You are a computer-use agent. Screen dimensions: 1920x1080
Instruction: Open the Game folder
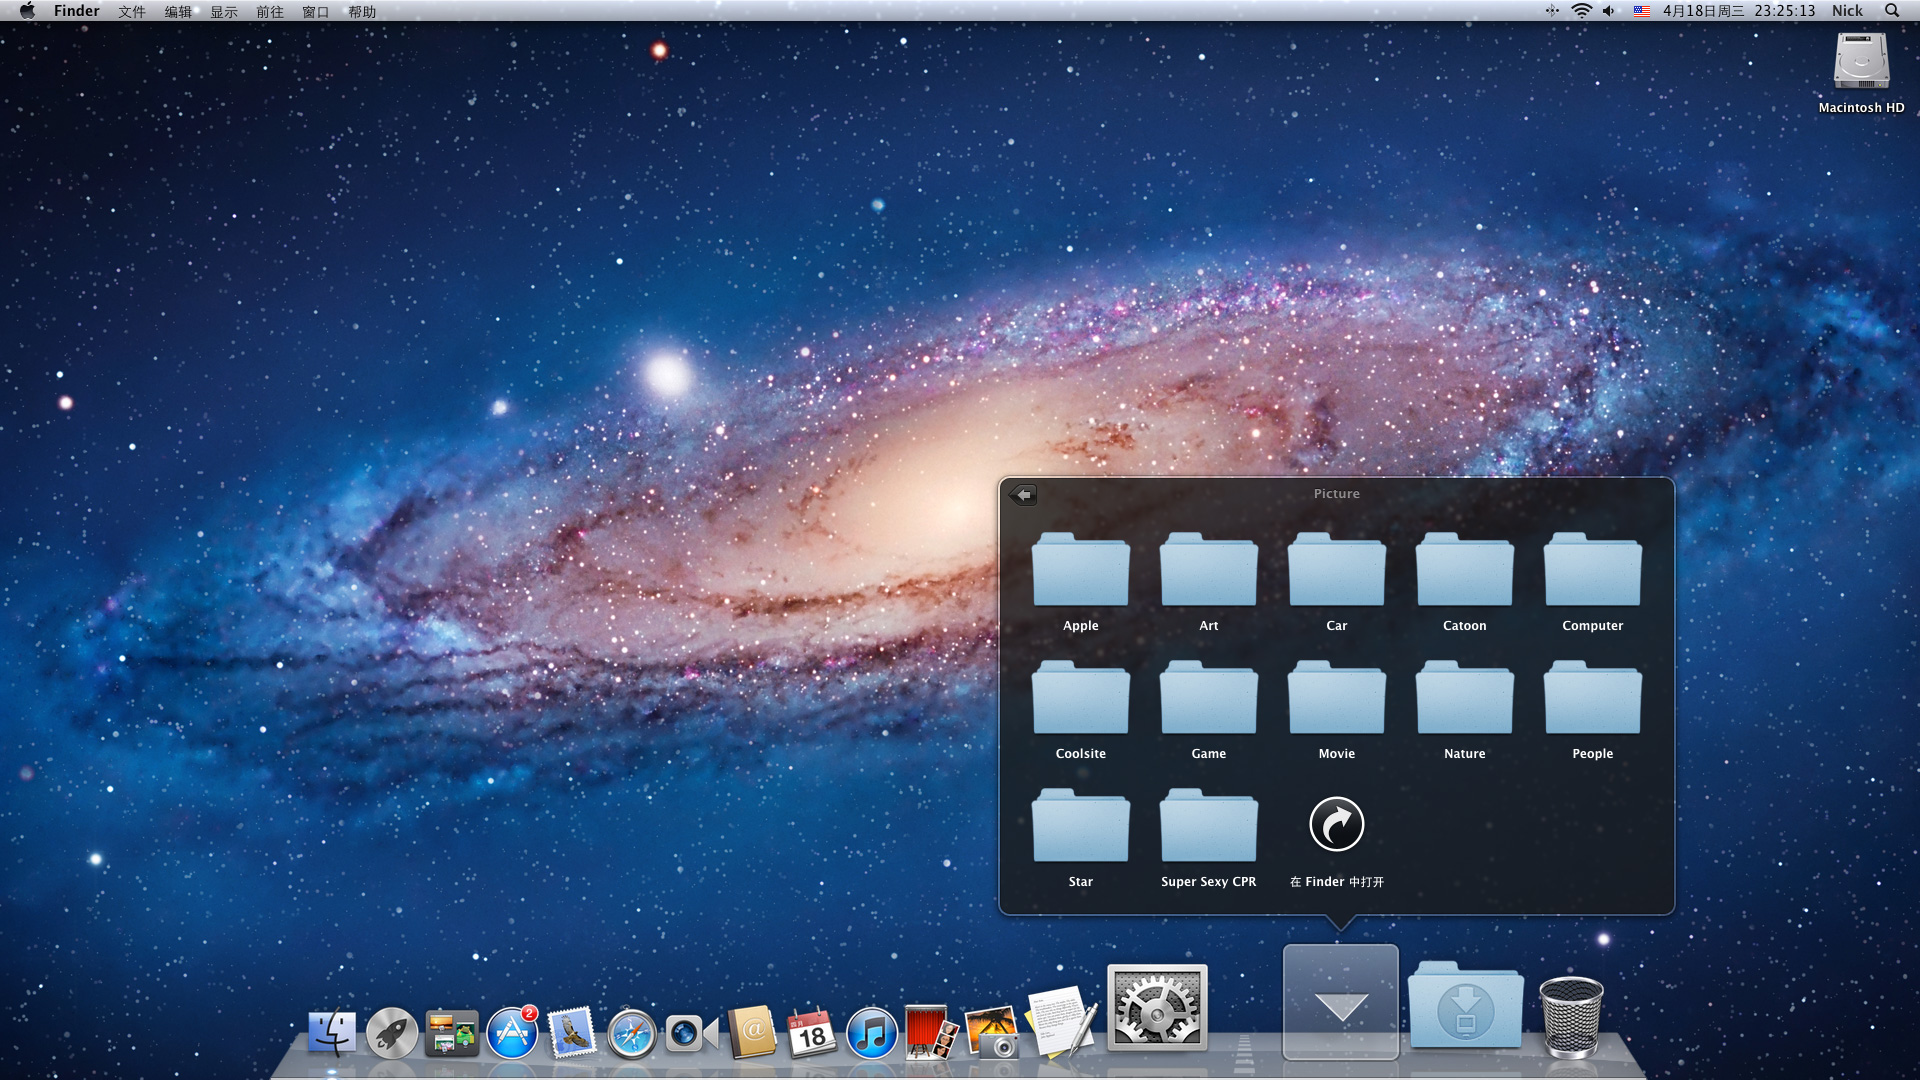tap(1208, 698)
